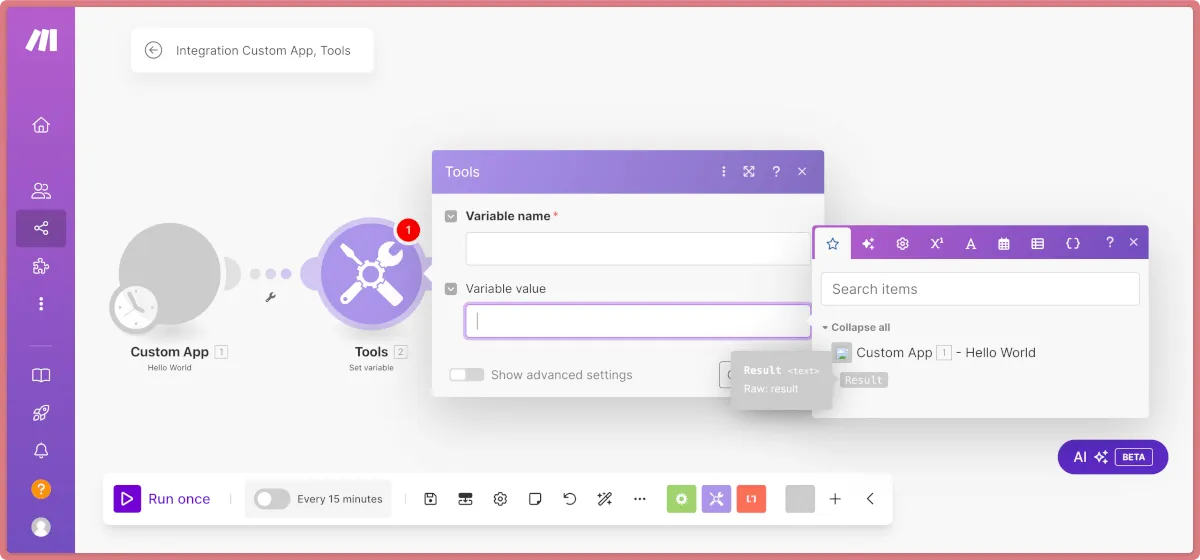Open rocket What's New icon

[x=41, y=413]
